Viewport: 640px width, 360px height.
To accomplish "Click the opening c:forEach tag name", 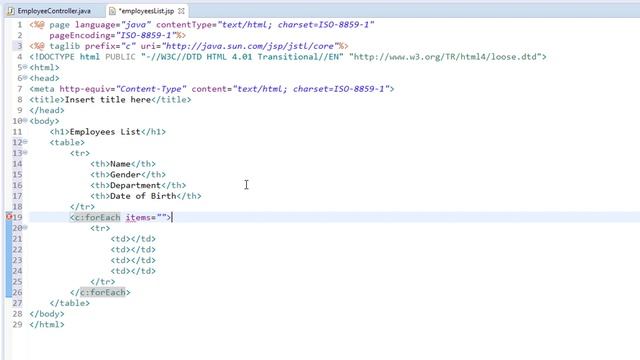I will point(98,218).
